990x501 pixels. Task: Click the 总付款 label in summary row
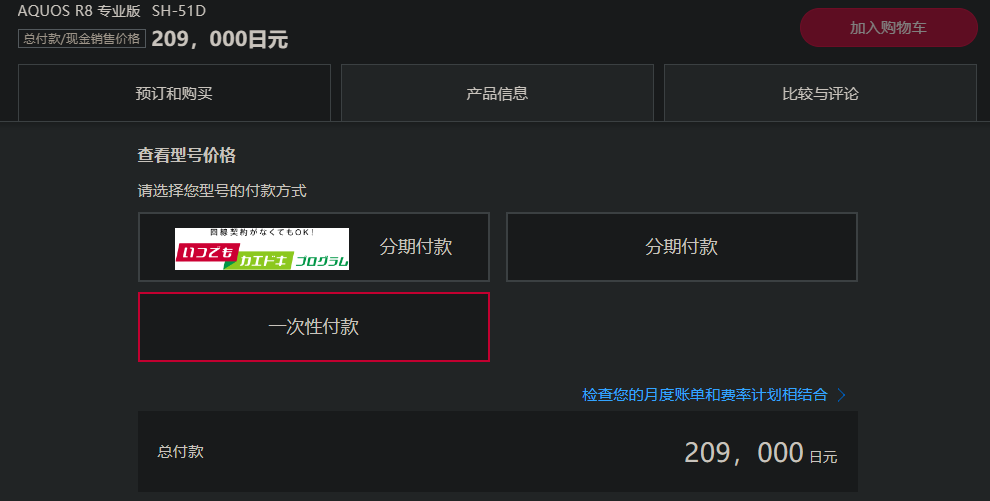coord(181,452)
